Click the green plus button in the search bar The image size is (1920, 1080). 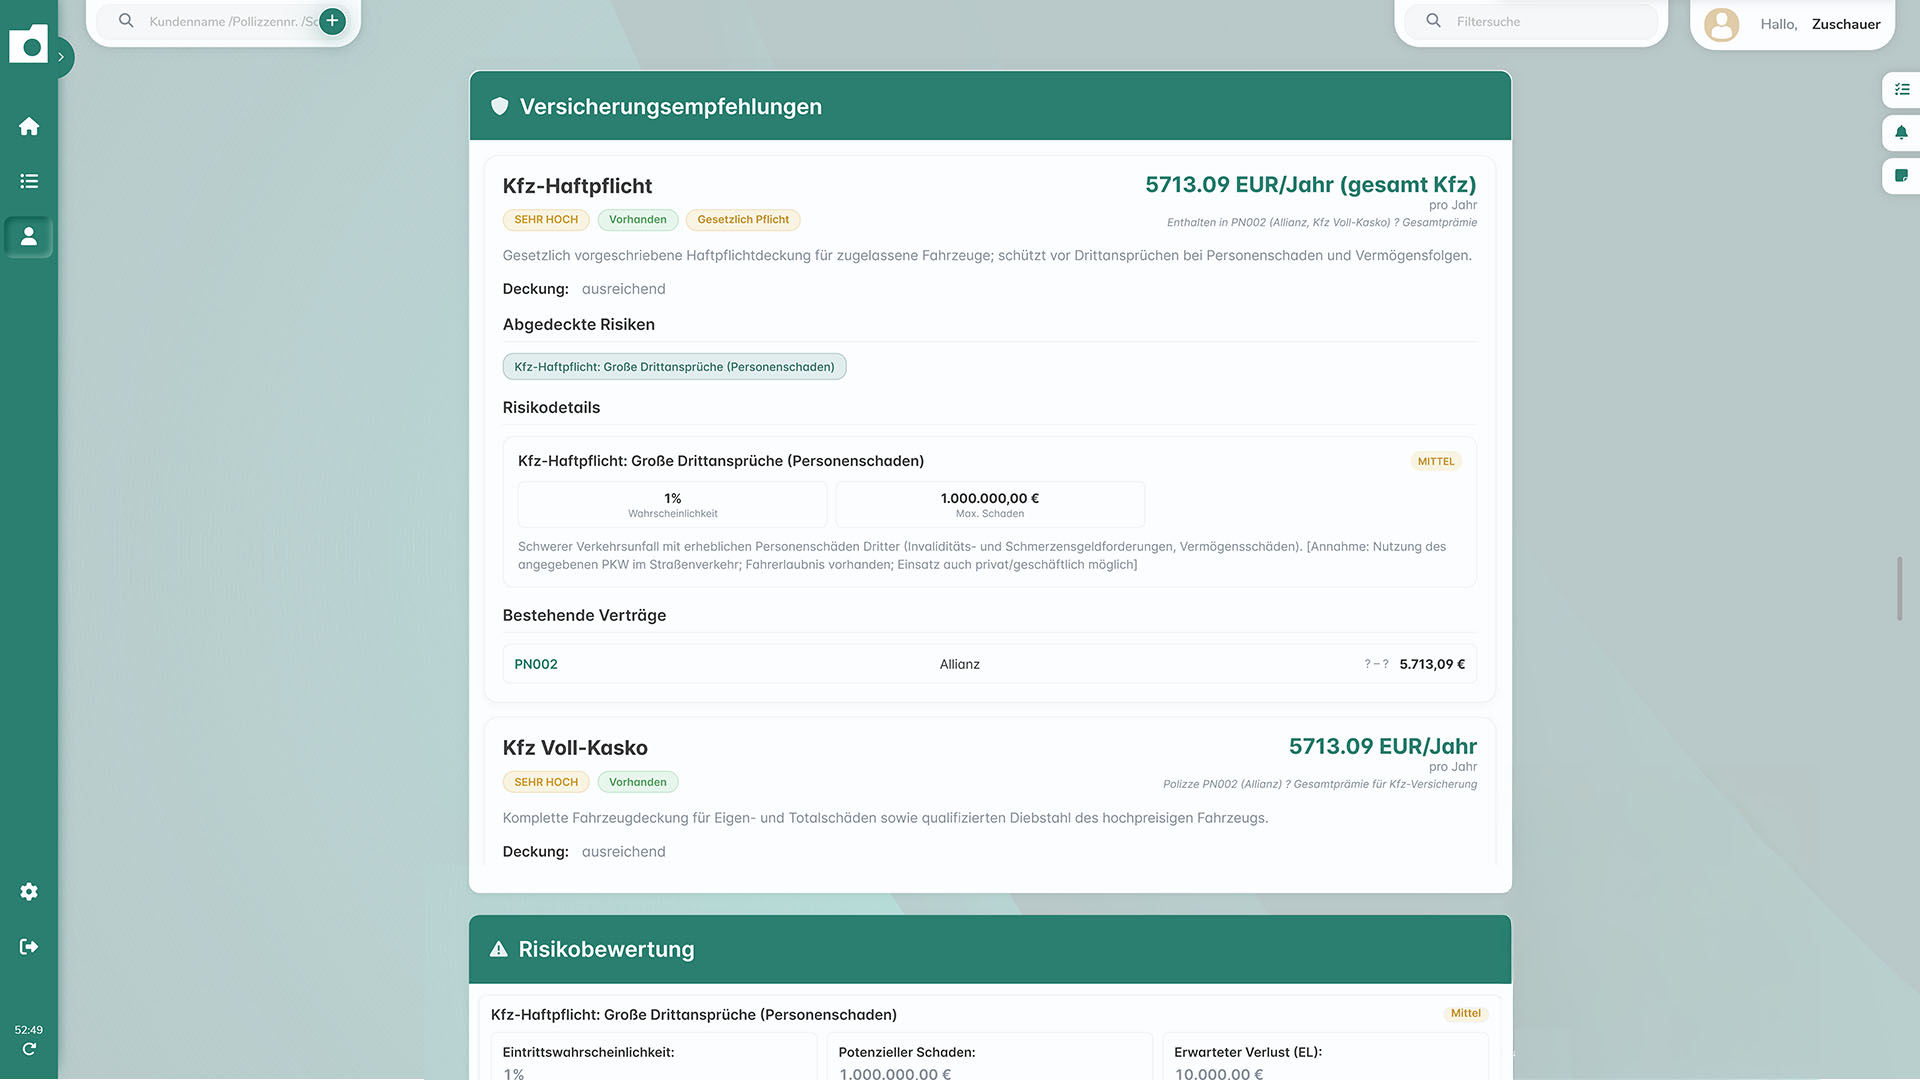tap(331, 20)
